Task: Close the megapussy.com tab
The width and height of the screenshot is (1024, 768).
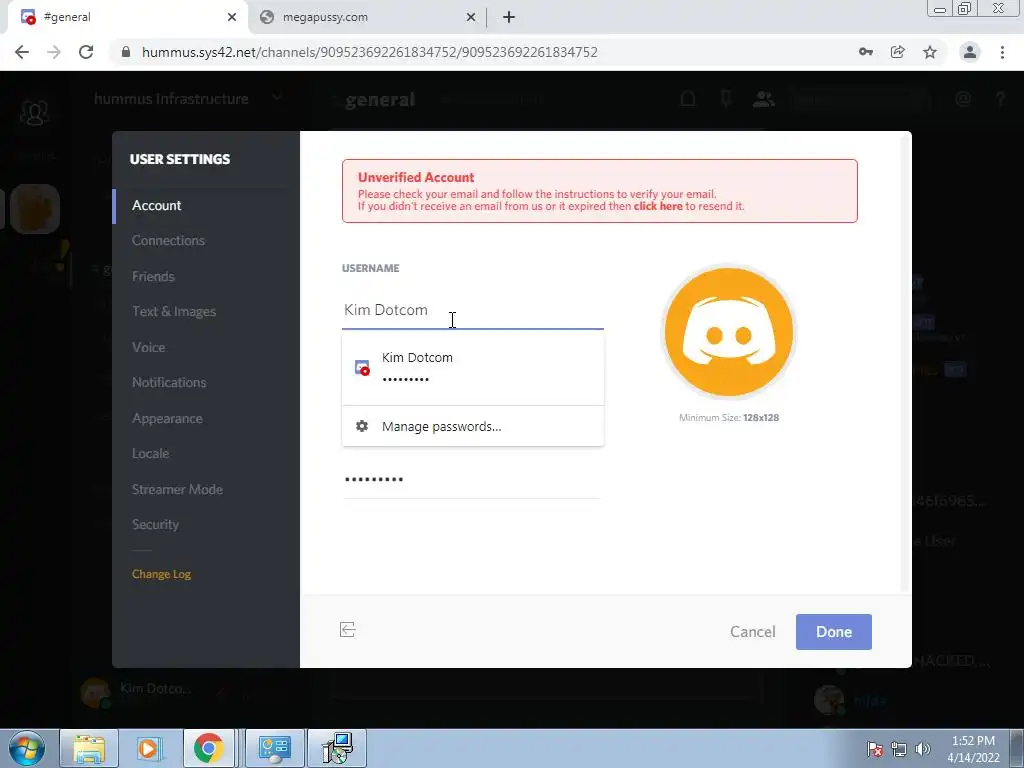Action: coord(470,17)
